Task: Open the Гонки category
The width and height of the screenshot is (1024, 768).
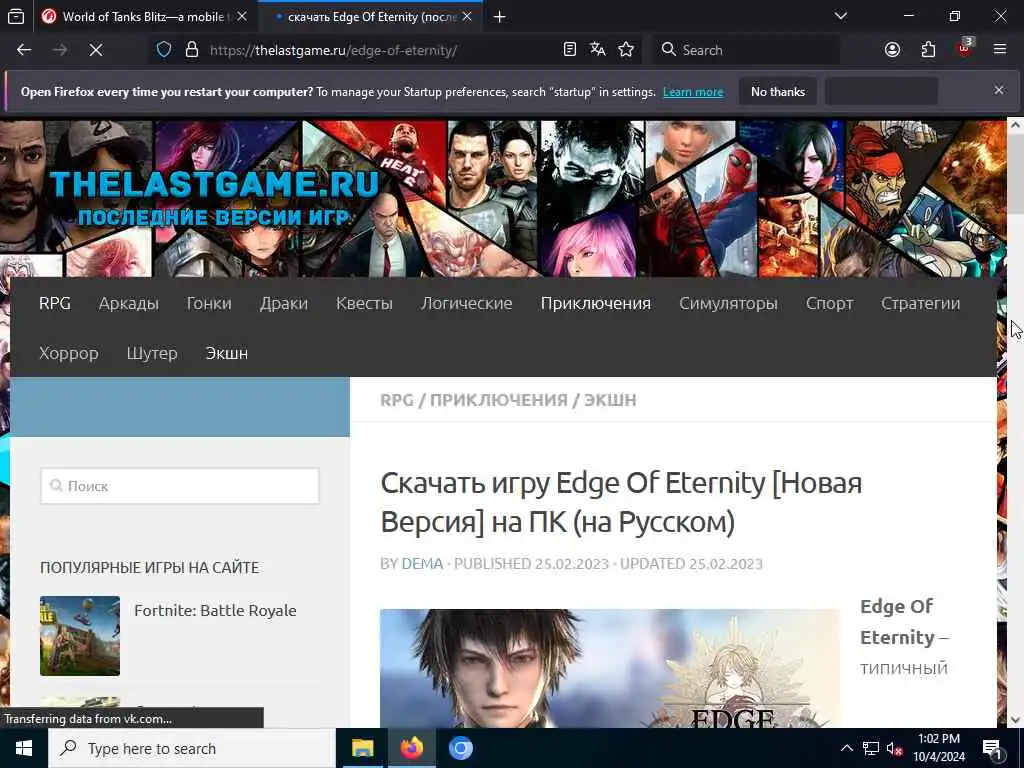Action: [x=209, y=303]
